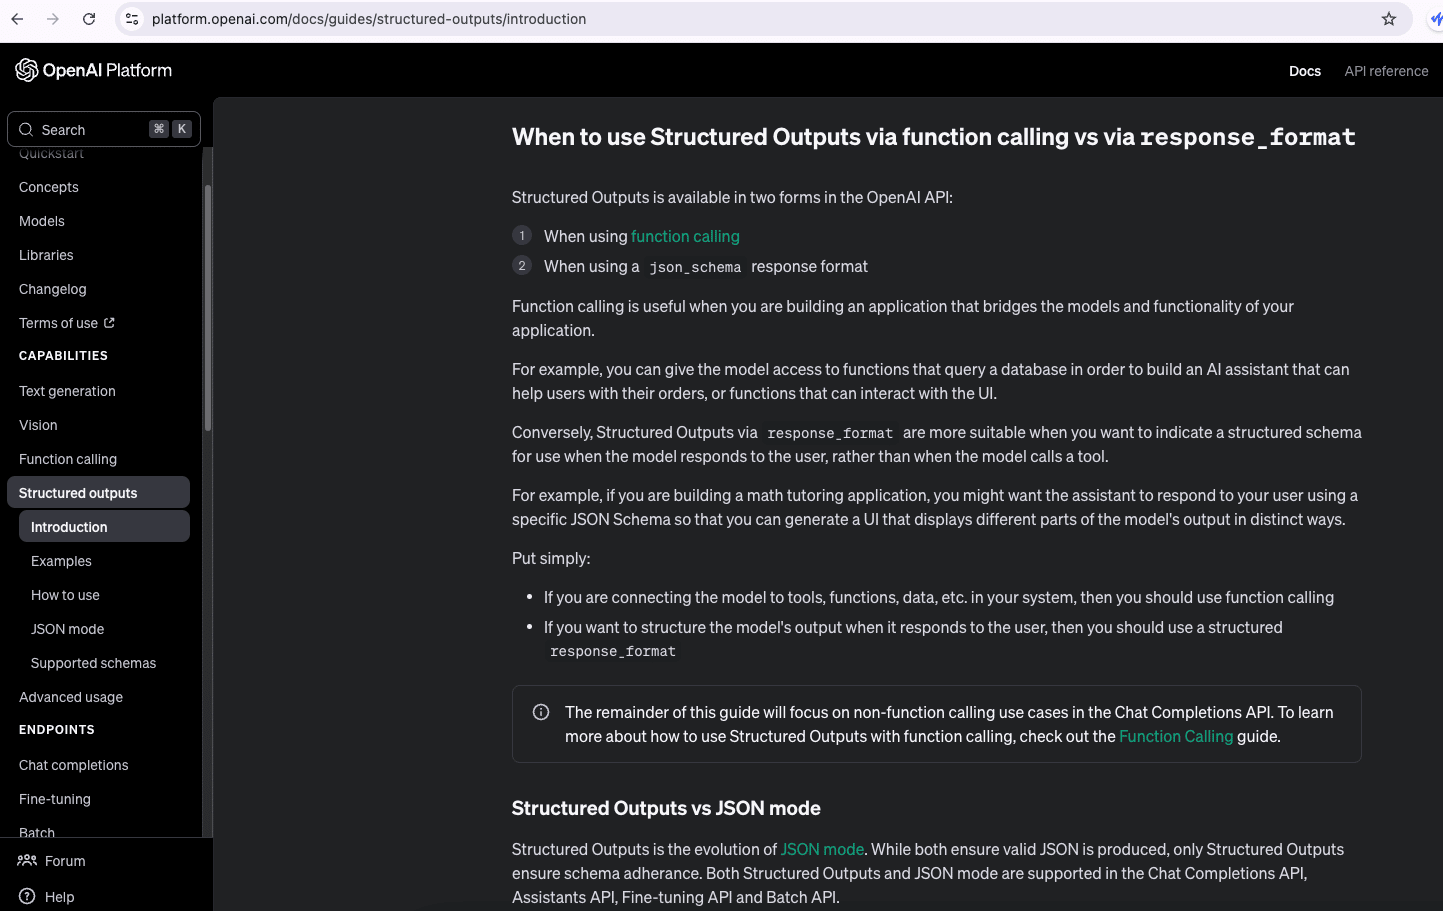
Task: Follow the 'JSON mode' green link
Action: coord(822,849)
